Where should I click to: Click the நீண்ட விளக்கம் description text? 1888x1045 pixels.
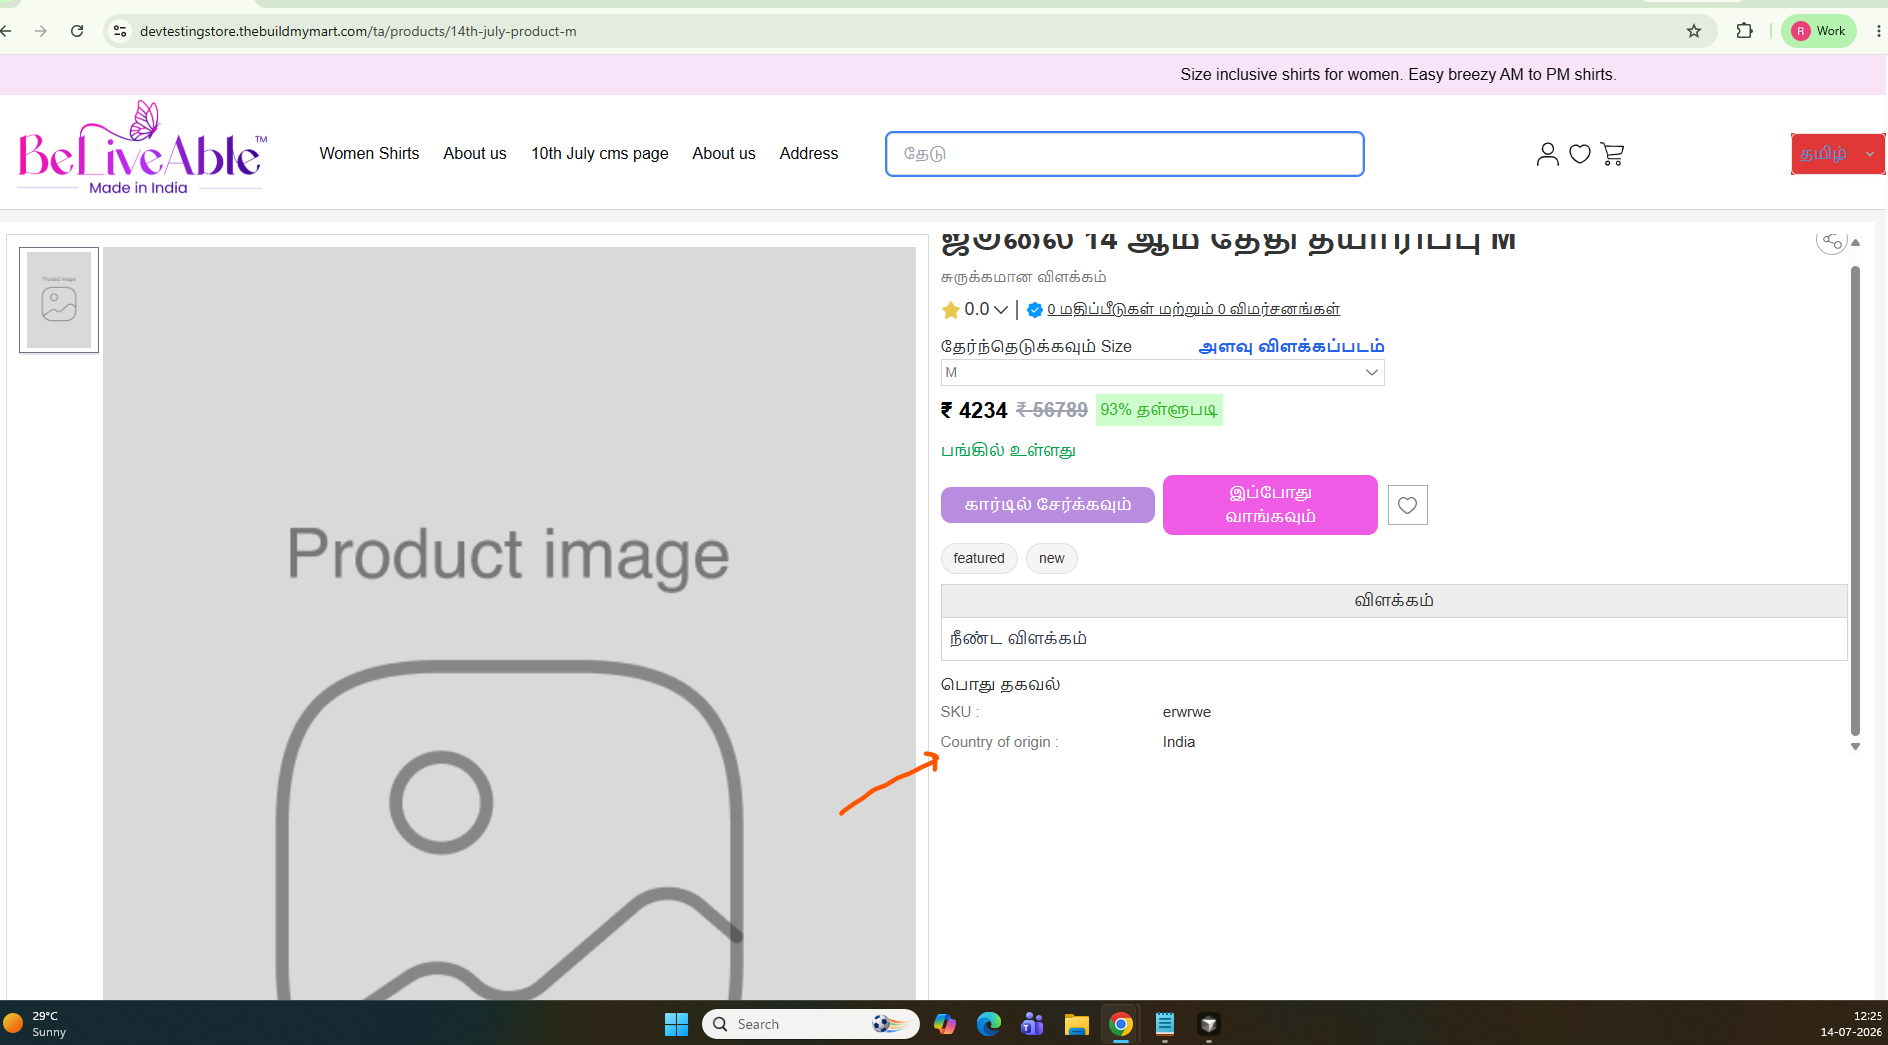pyautogui.click(x=1018, y=639)
